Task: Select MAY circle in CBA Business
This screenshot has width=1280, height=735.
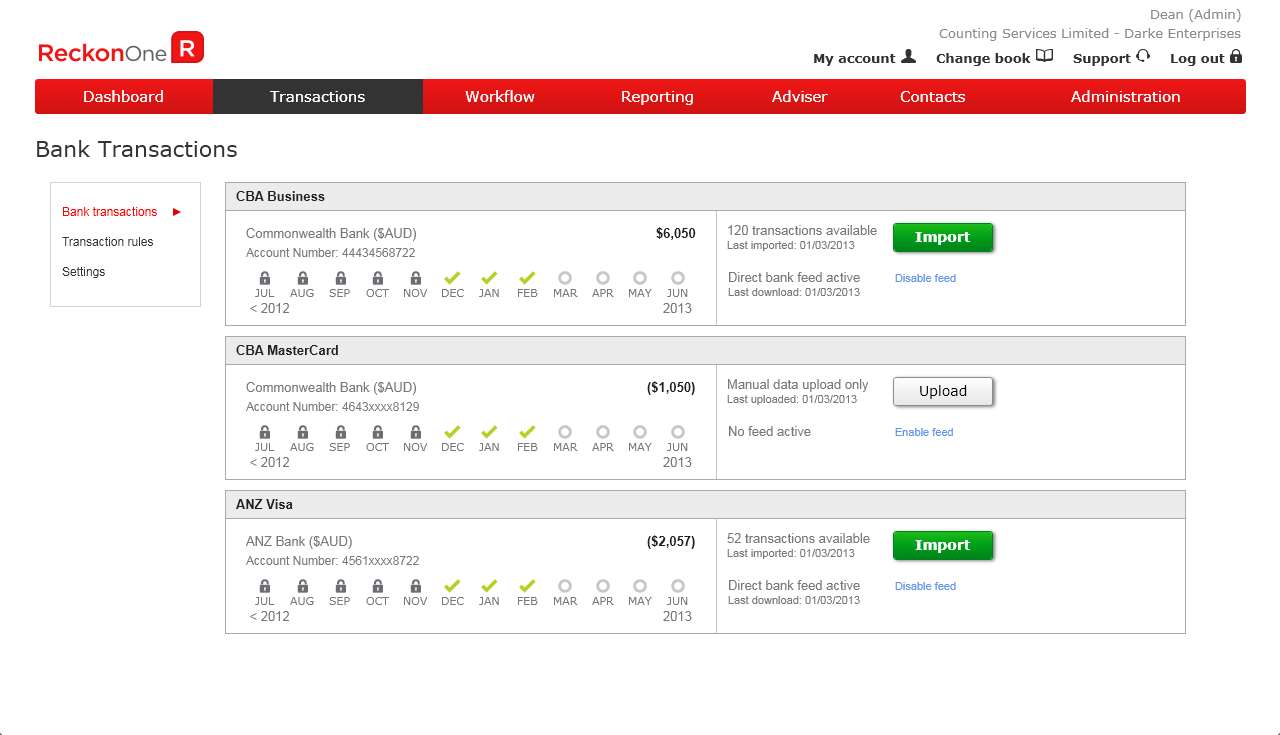Action: pyautogui.click(x=640, y=278)
